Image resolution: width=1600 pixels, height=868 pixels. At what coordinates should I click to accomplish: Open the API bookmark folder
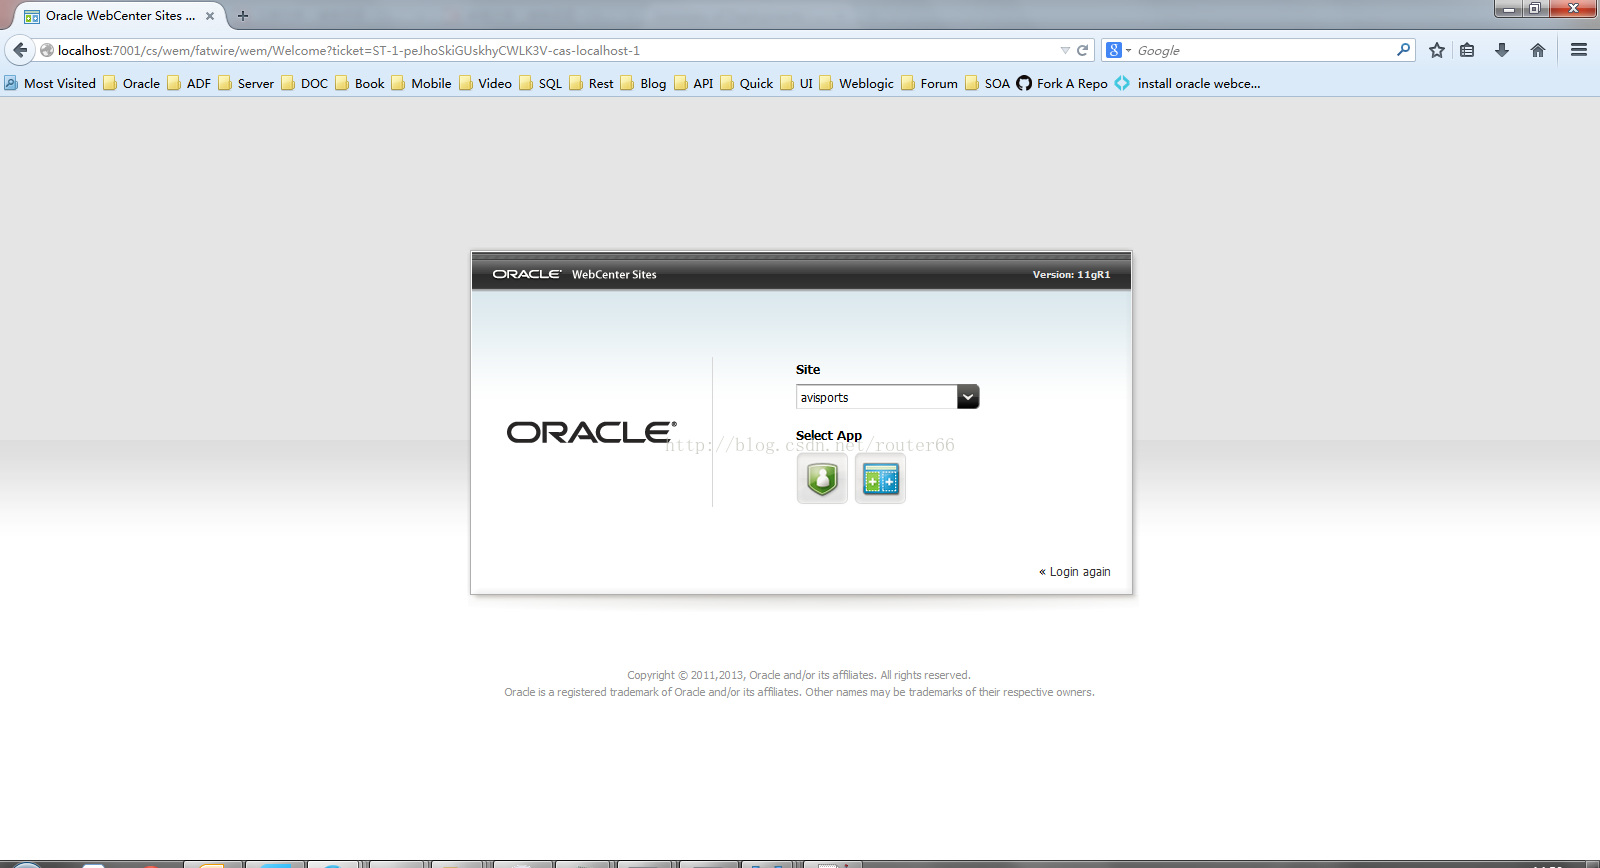[693, 83]
